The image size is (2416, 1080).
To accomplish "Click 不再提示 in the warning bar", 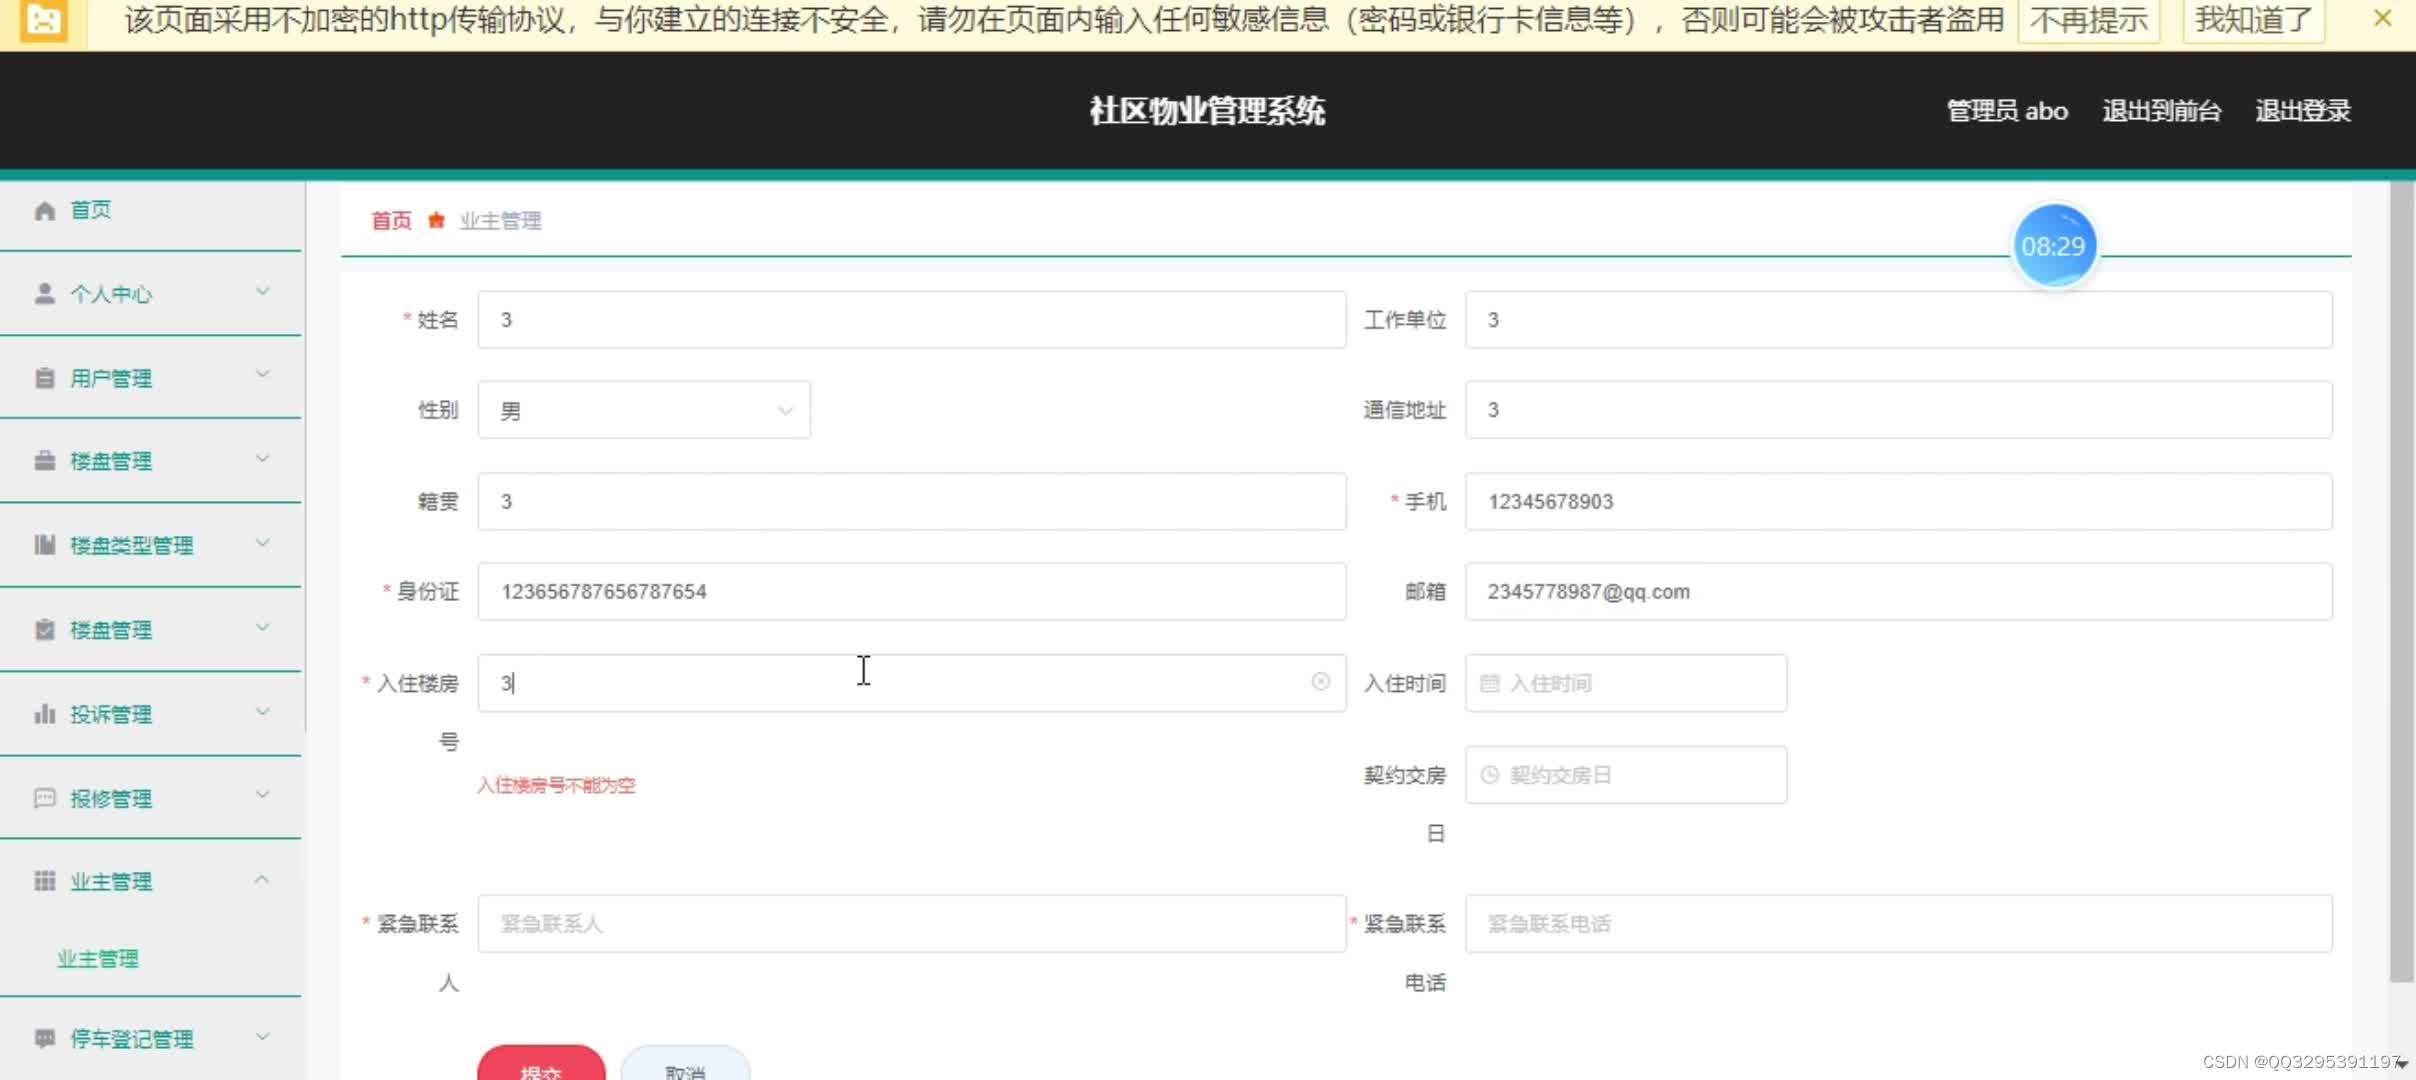I will point(2089,20).
